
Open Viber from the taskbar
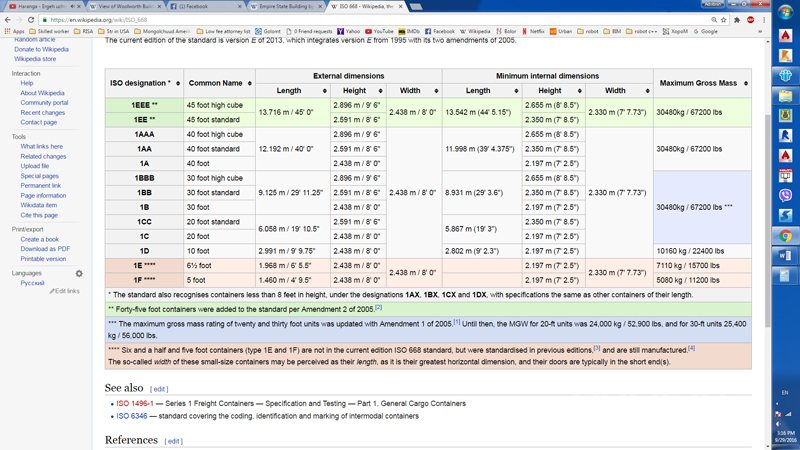(x=786, y=195)
